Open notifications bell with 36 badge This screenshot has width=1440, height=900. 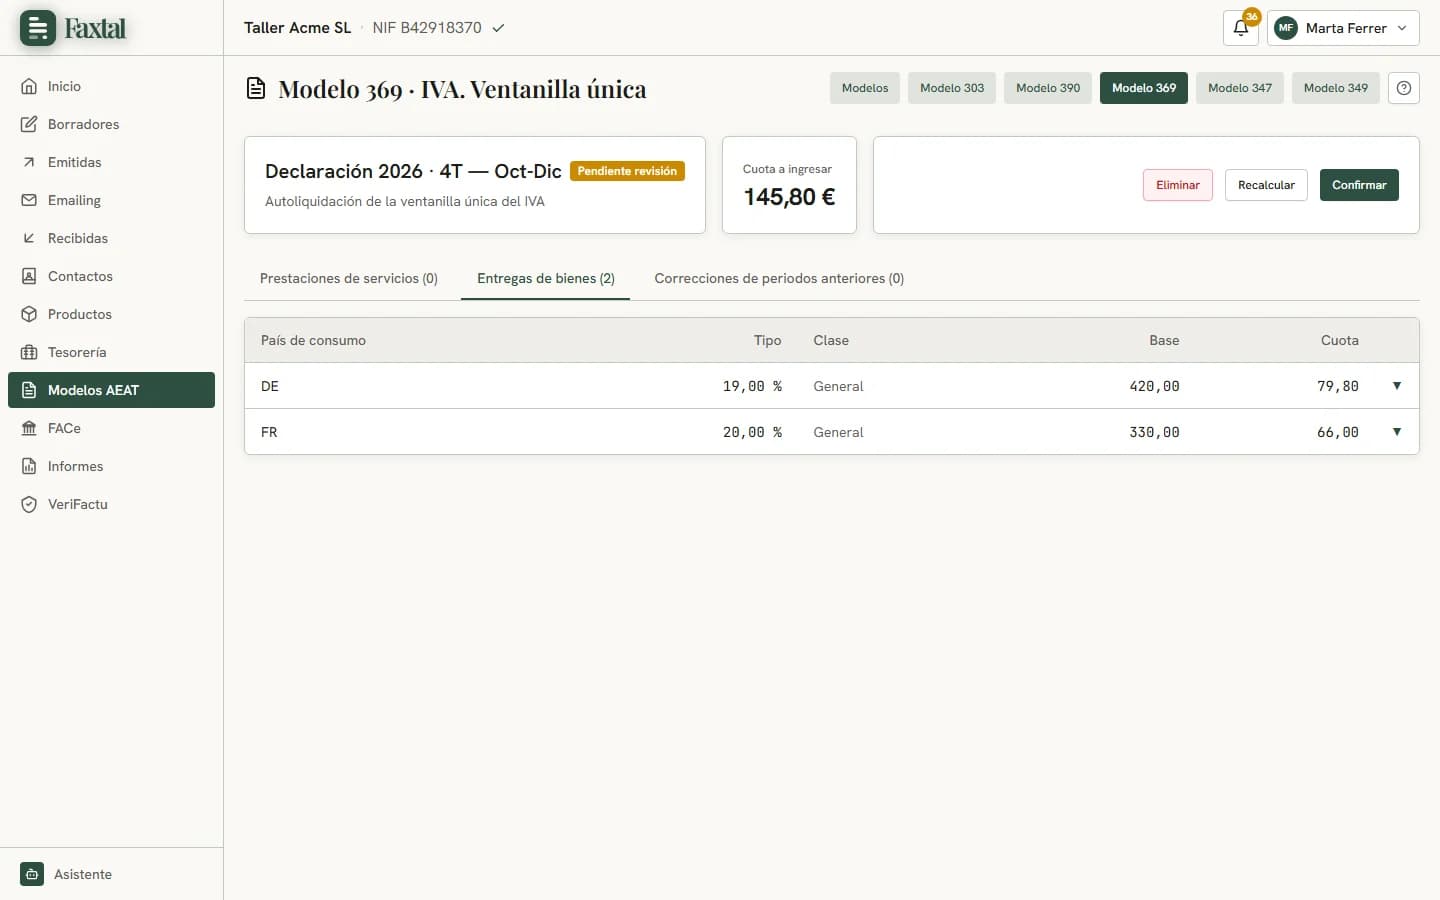coord(1241,28)
